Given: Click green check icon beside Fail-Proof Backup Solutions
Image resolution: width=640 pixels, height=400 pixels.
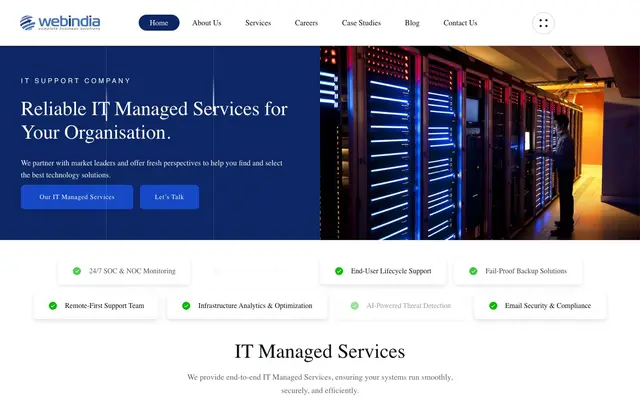Looking at the screenshot, I should (x=473, y=271).
